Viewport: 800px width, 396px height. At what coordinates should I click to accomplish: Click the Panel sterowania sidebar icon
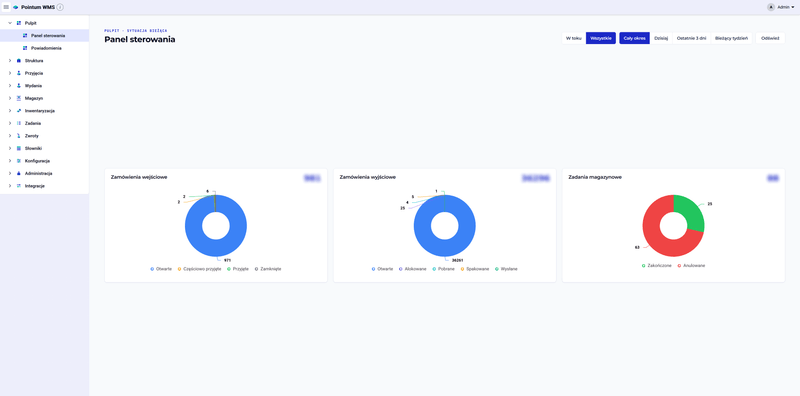(25, 36)
